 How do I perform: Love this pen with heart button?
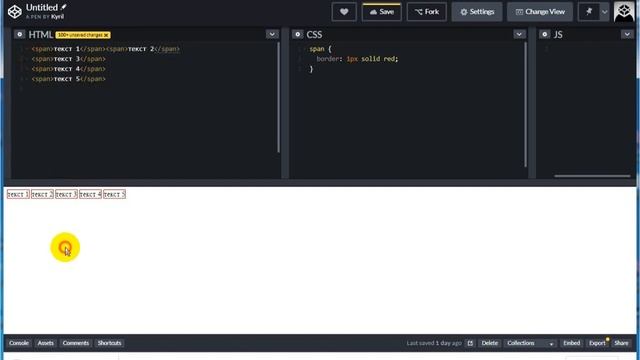pyautogui.click(x=344, y=12)
